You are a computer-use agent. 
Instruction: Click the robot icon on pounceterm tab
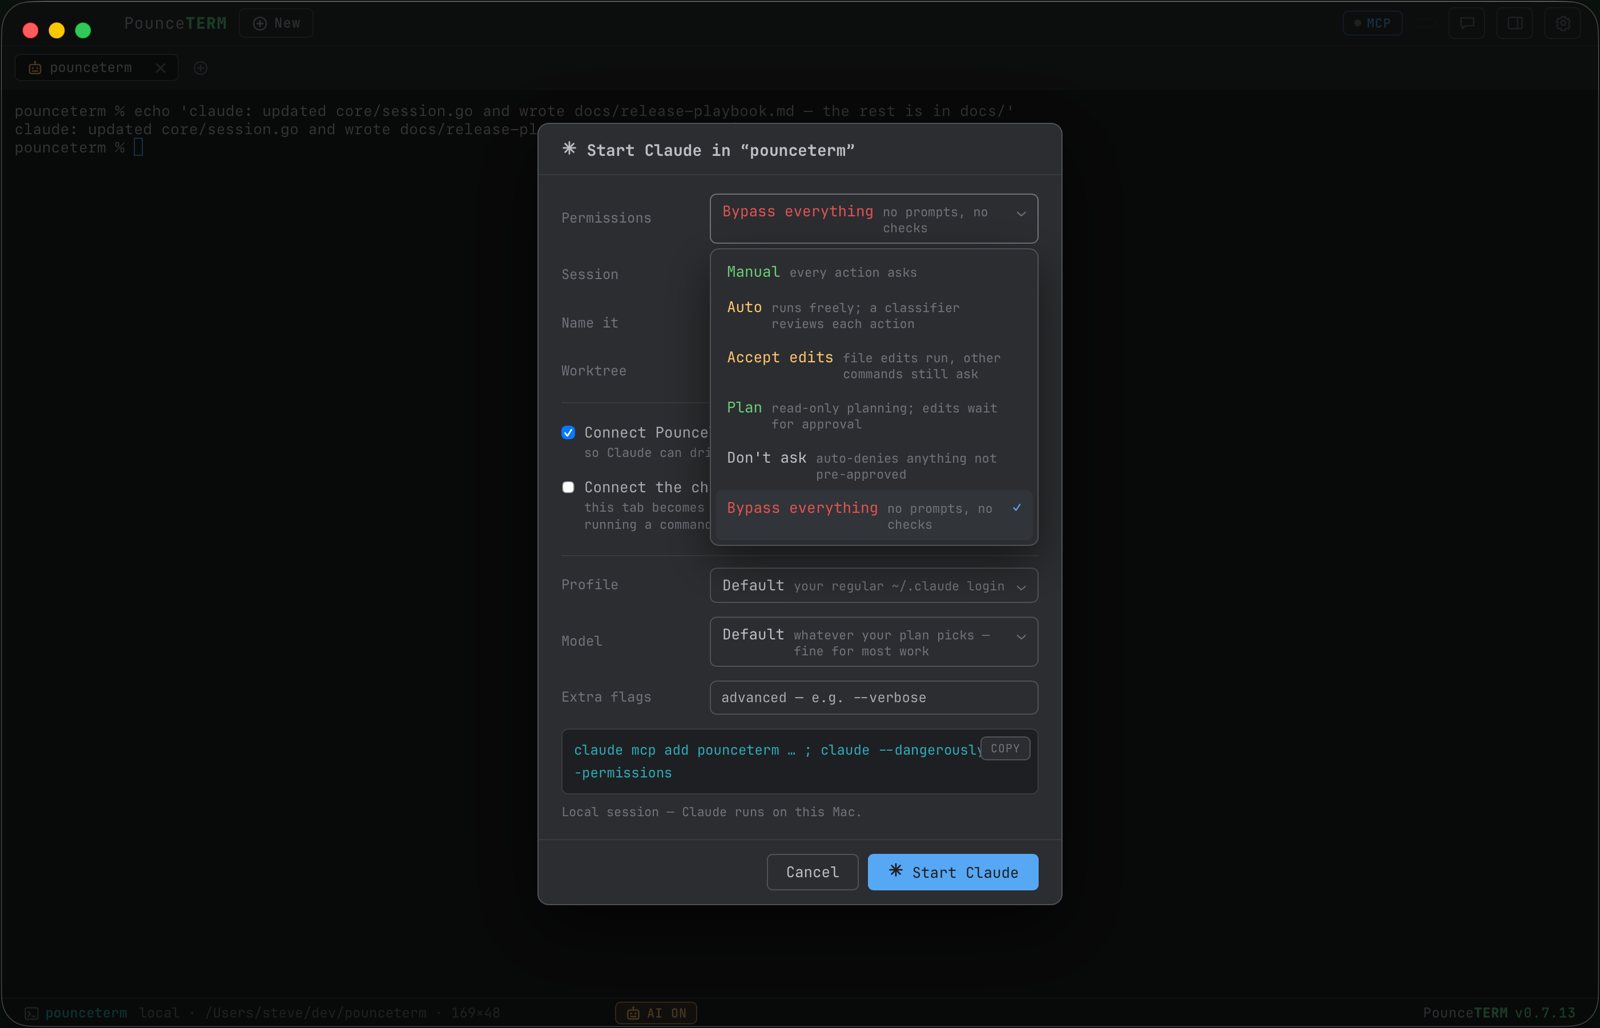(35, 68)
